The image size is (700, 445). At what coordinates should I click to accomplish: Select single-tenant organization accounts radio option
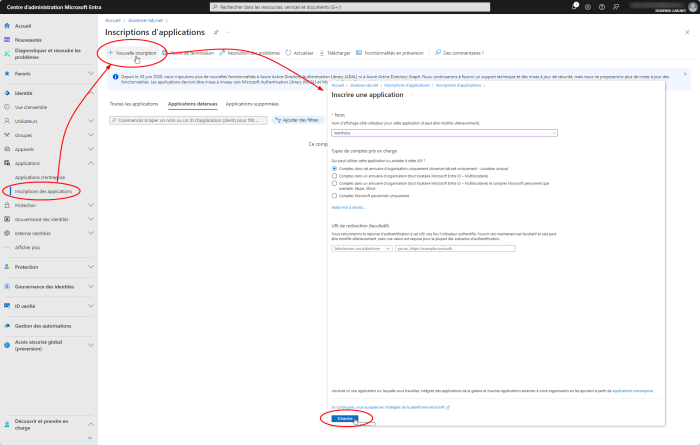tap(334, 168)
